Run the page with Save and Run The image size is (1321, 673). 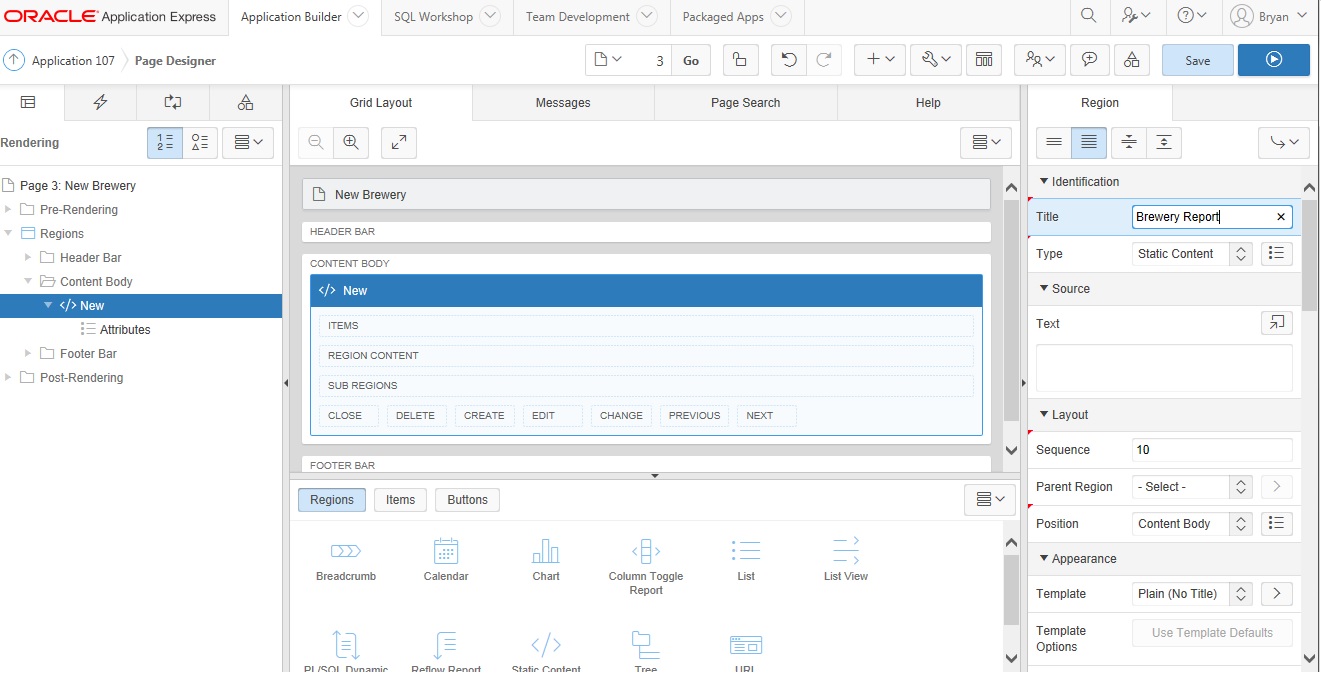(x=1273, y=60)
